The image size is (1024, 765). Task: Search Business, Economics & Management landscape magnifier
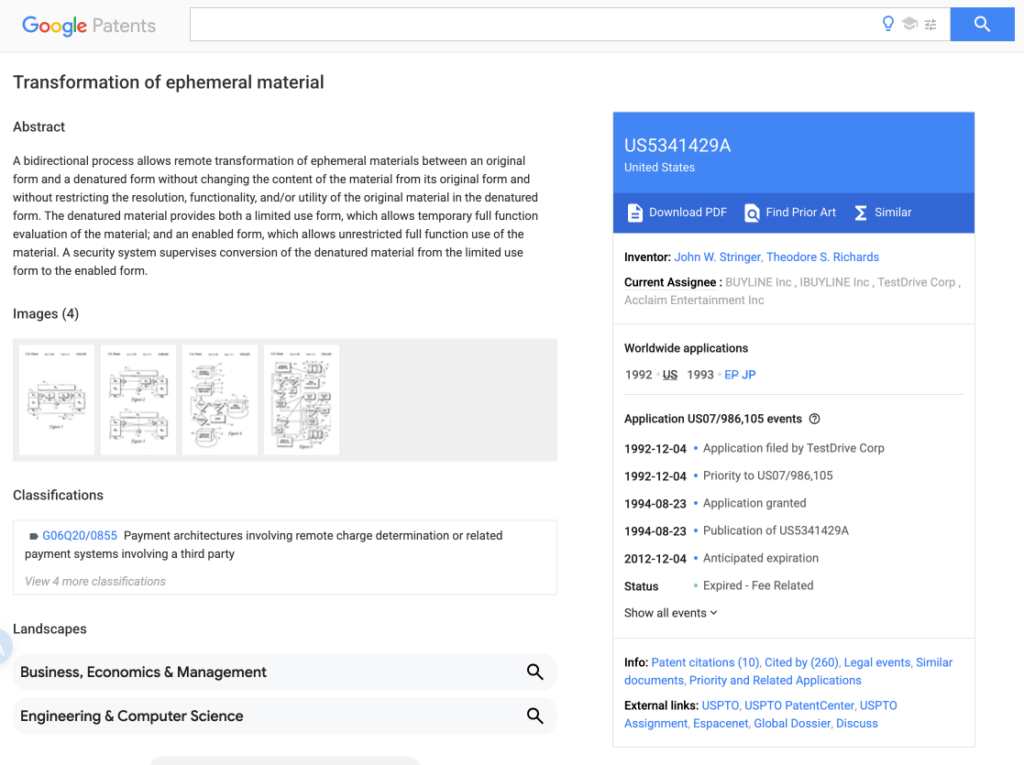tap(535, 672)
